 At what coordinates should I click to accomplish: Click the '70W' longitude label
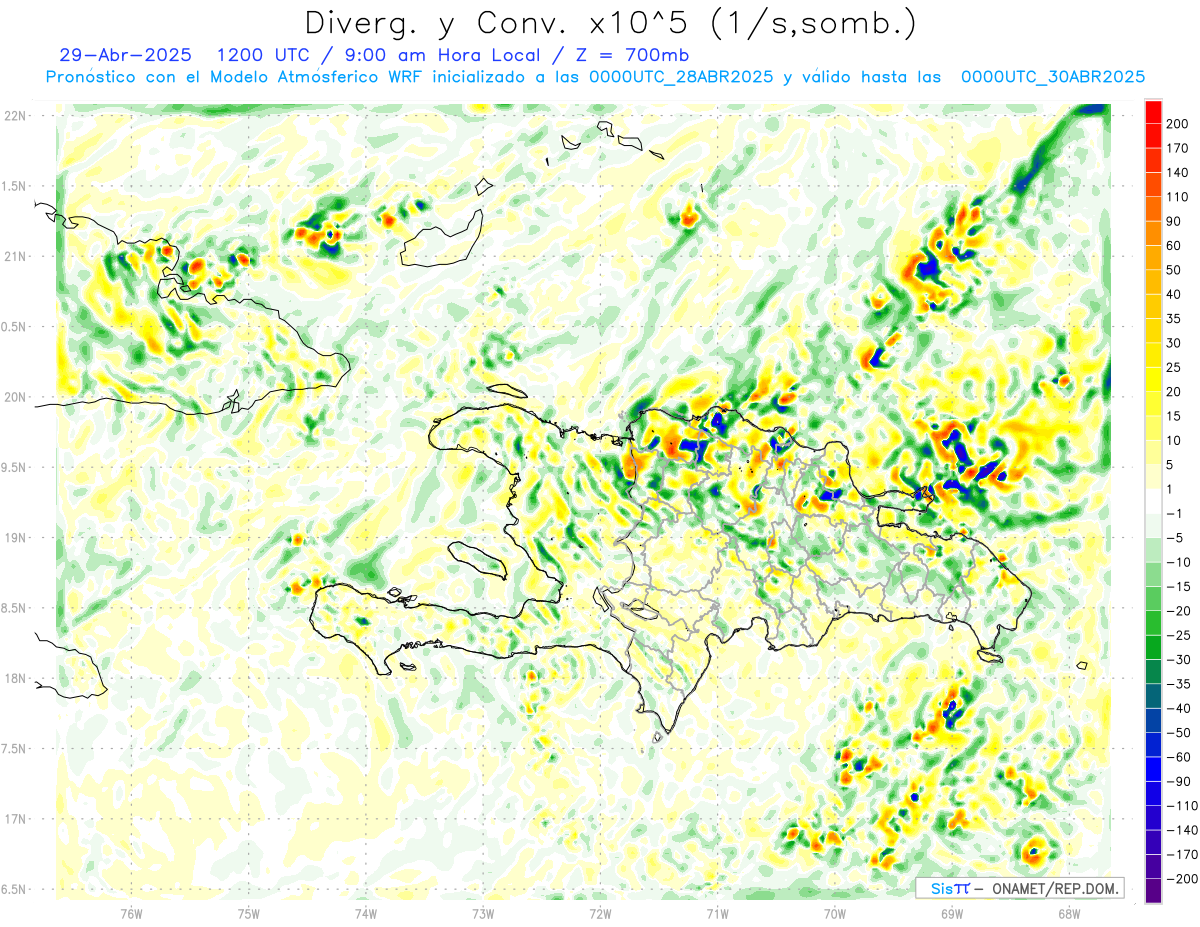[835, 914]
